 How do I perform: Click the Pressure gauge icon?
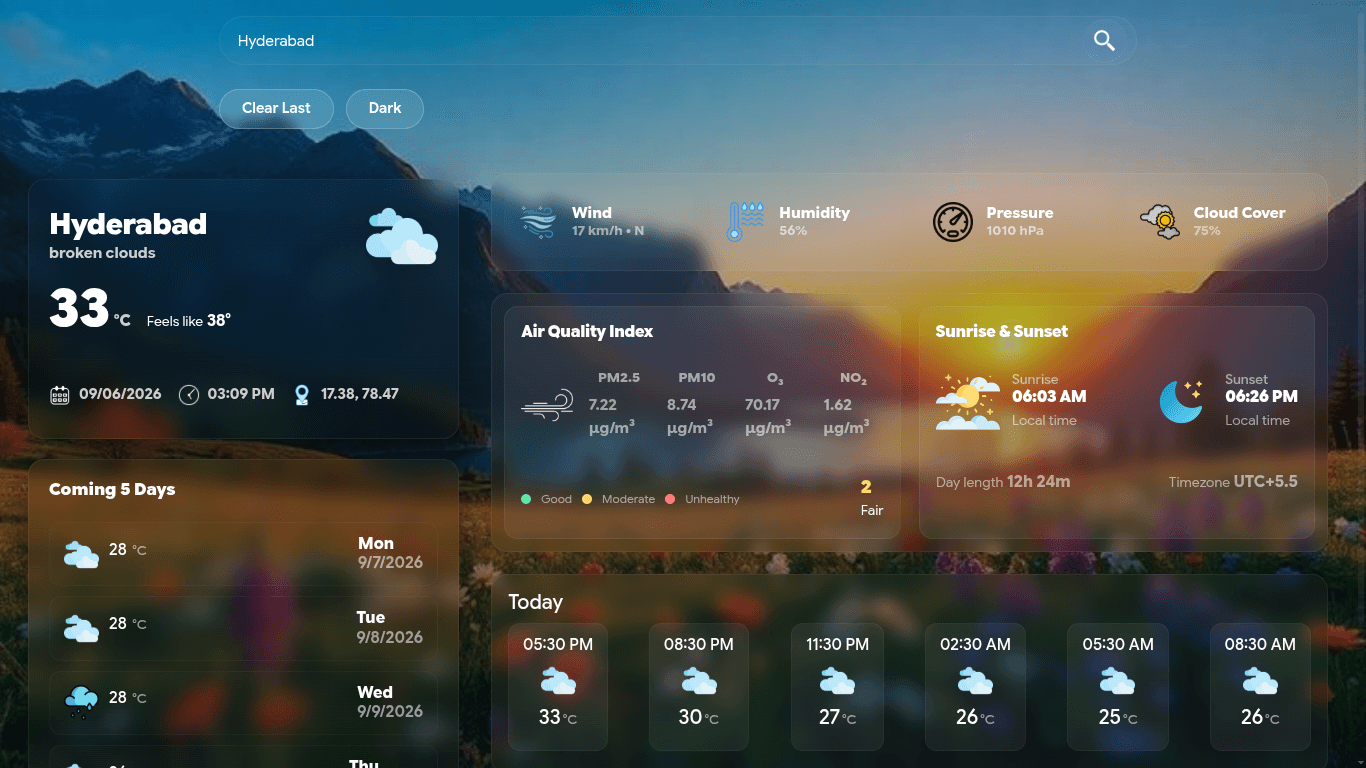click(x=953, y=222)
